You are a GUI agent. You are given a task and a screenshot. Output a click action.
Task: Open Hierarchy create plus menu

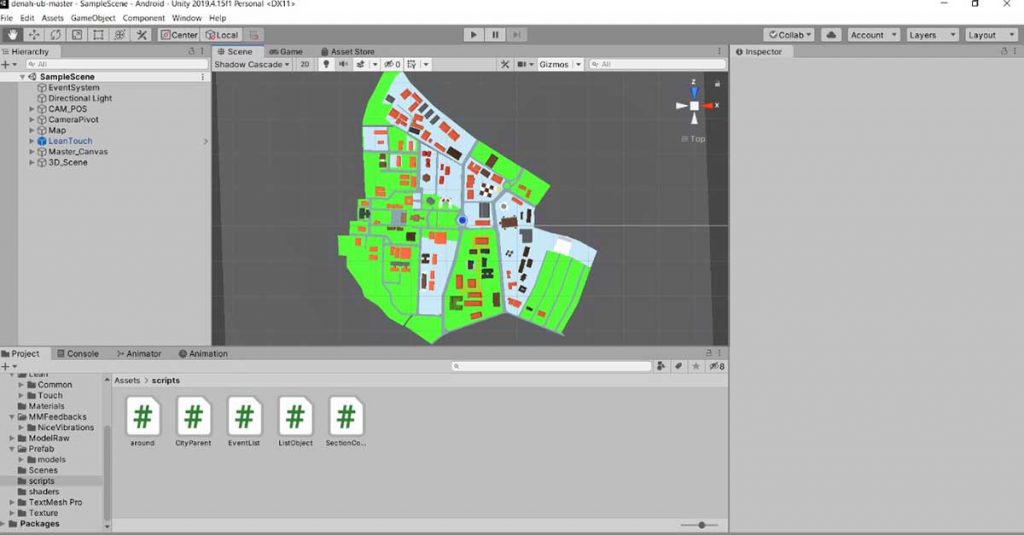pyautogui.click(x=8, y=65)
